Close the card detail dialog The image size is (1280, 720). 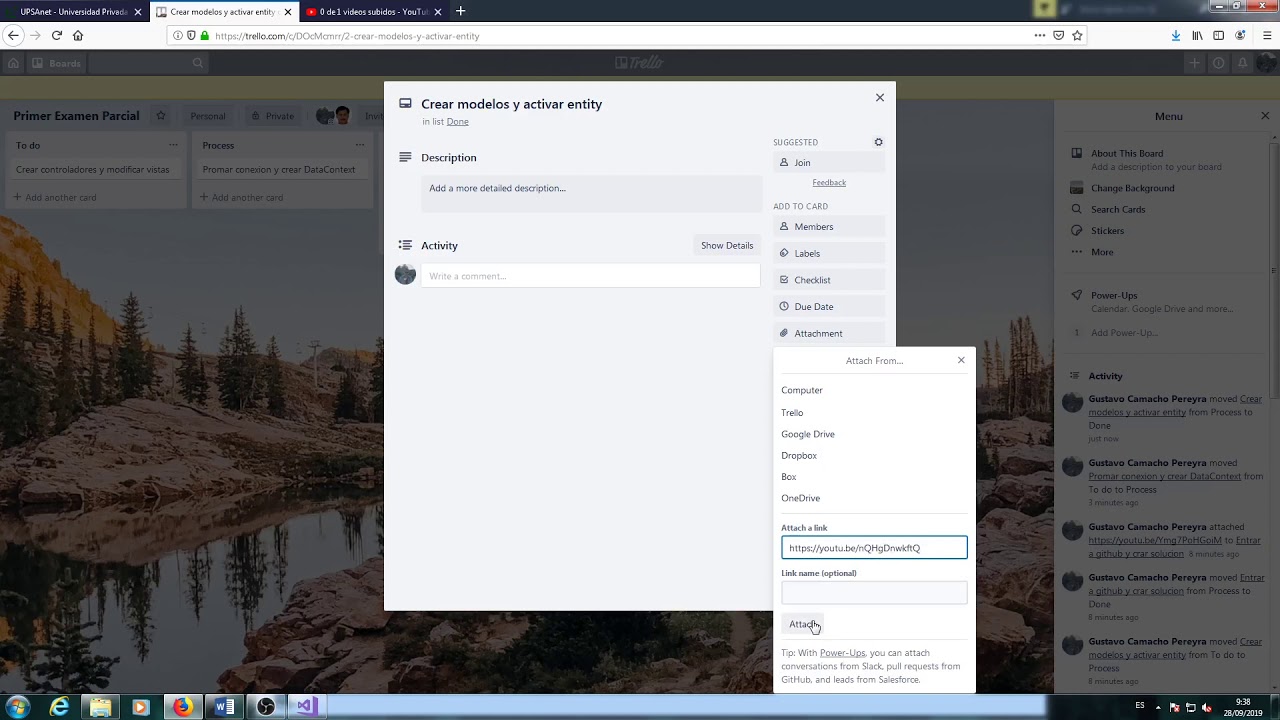880,97
